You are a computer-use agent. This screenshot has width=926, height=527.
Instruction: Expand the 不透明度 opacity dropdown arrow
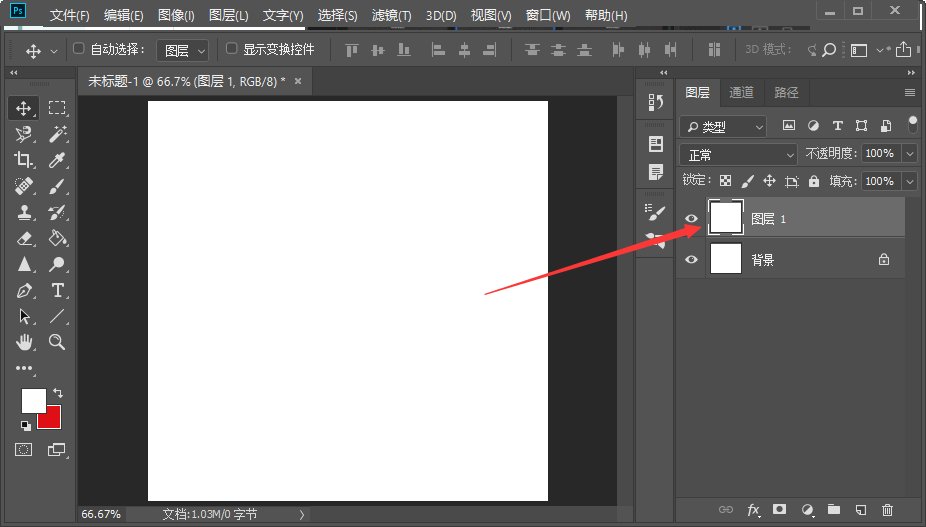pos(909,154)
